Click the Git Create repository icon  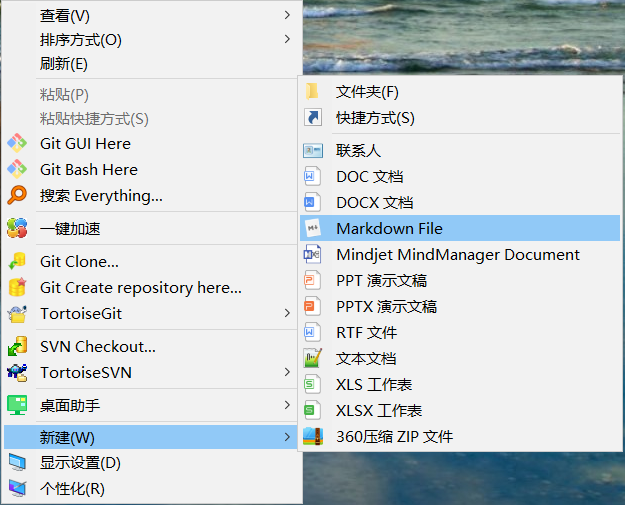coord(17,287)
